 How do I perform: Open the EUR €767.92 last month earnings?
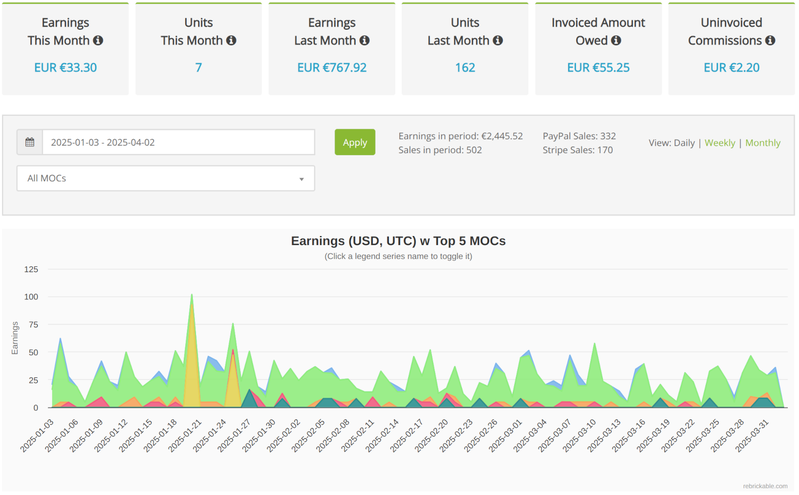[331, 68]
